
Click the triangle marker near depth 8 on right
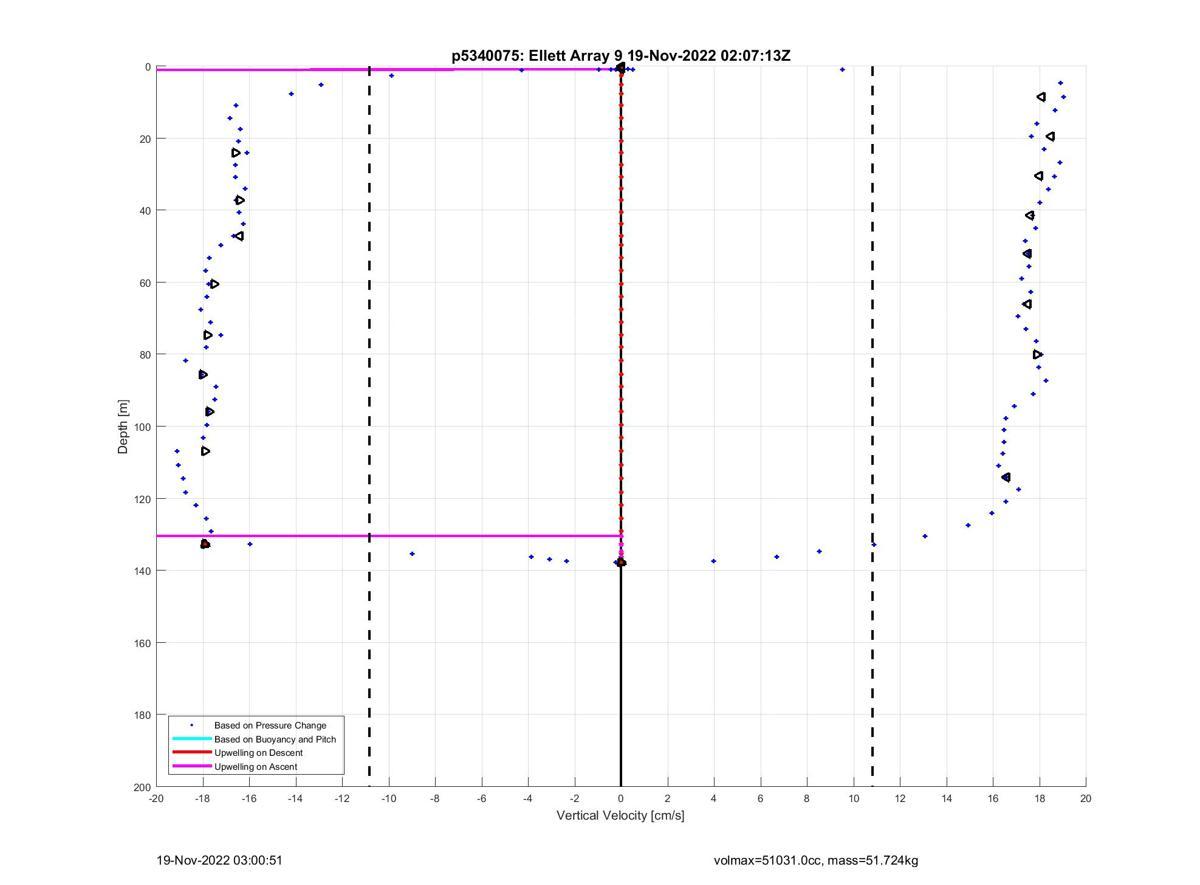(x=1041, y=97)
